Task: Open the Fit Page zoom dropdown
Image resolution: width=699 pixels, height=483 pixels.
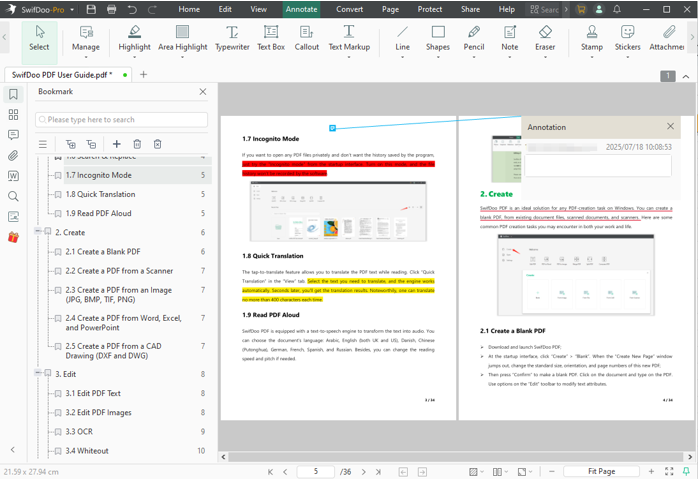Action: pos(601,471)
